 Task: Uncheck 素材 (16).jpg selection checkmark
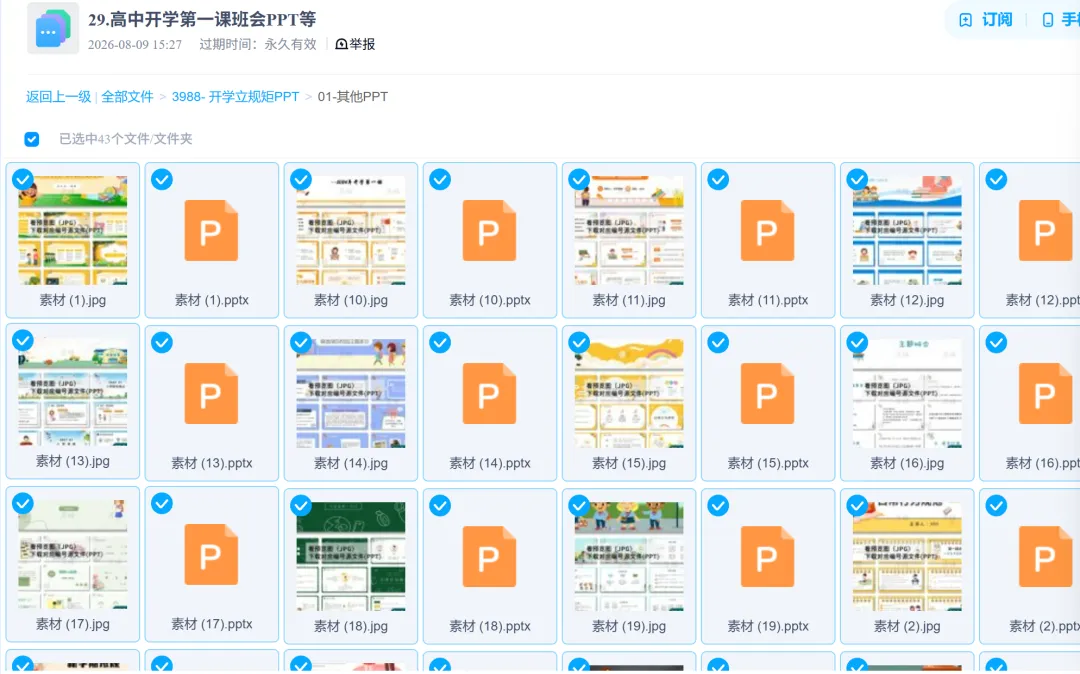(x=858, y=342)
